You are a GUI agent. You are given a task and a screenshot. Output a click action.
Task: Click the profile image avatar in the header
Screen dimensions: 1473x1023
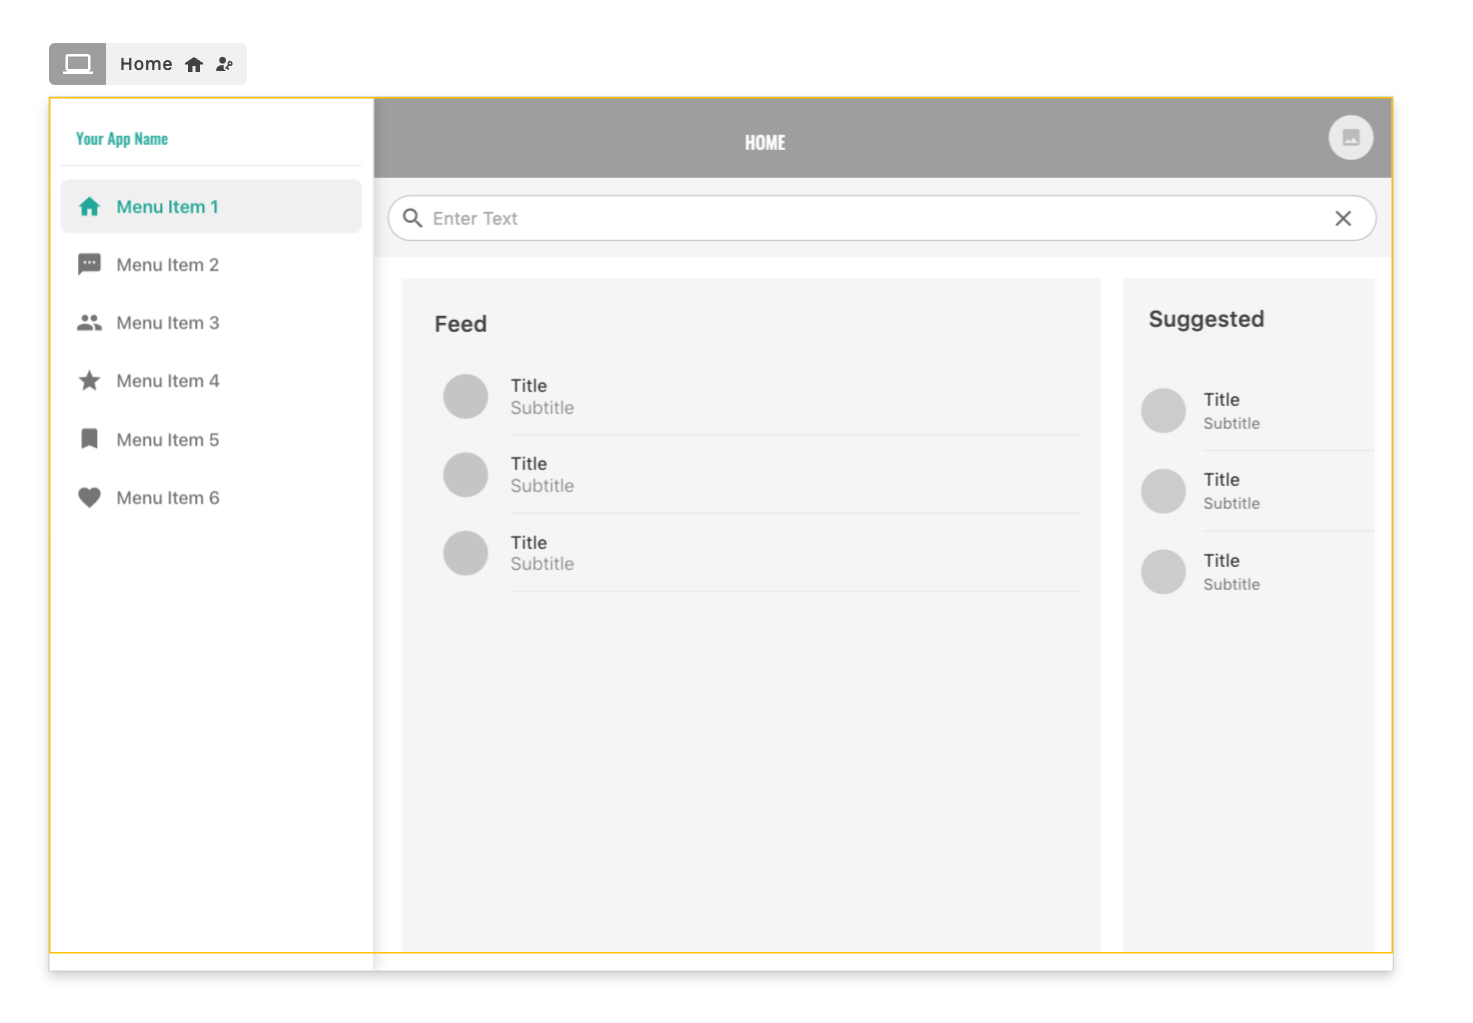(x=1350, y=138)
